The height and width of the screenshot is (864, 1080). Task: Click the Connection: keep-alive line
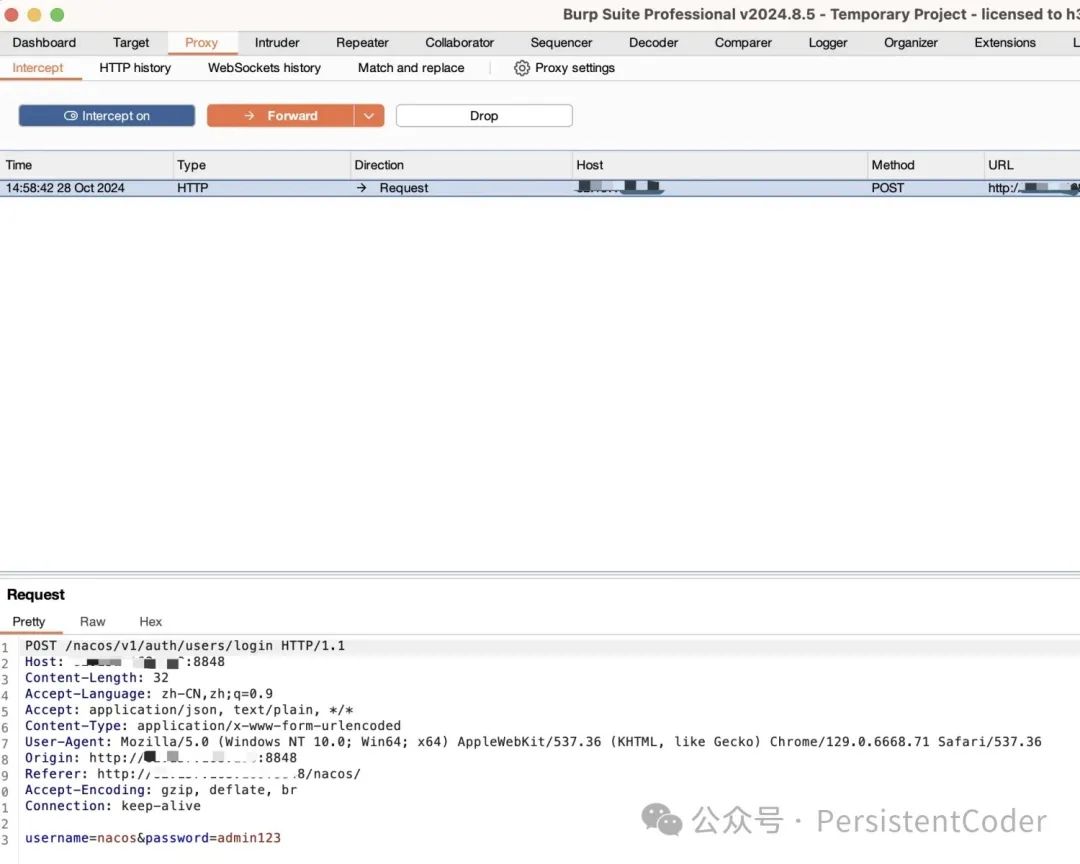pos(113,805)
